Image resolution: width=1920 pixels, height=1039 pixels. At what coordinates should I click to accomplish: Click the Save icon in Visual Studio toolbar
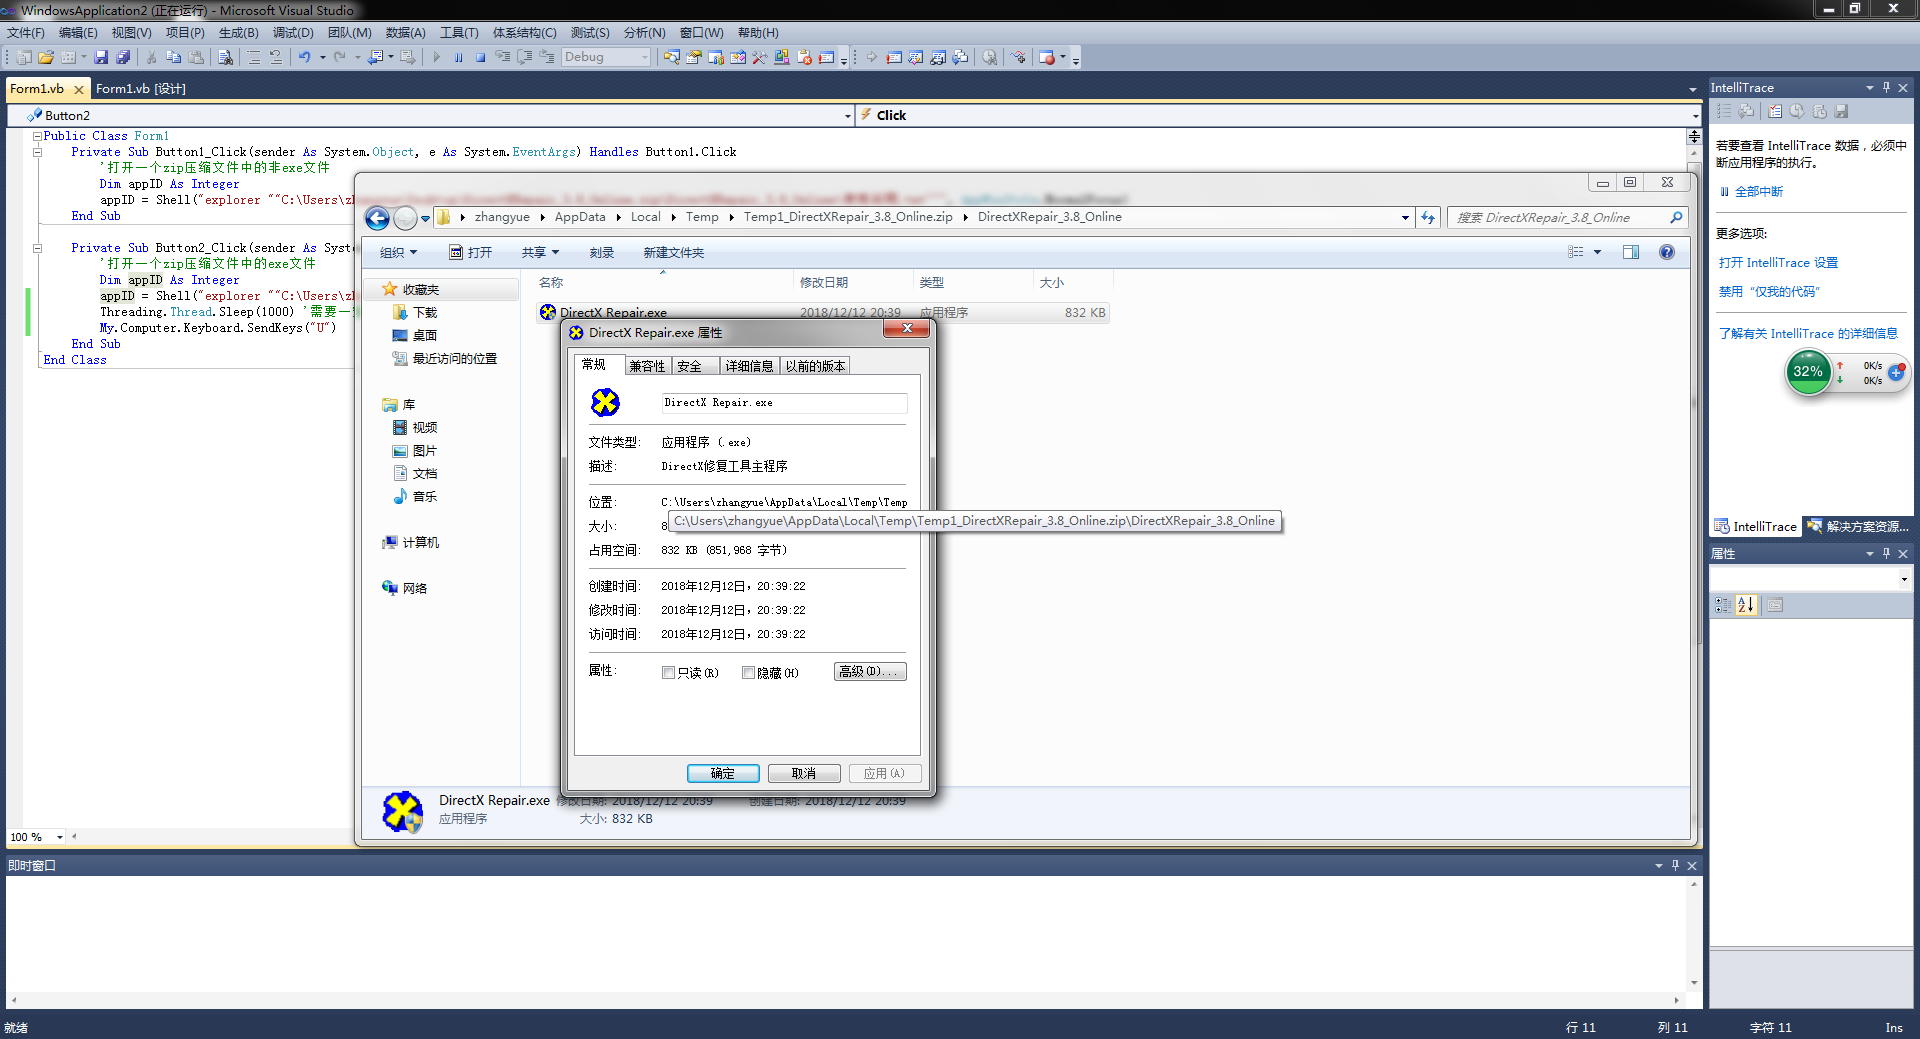pyautogui.click(x=101, y=58)
